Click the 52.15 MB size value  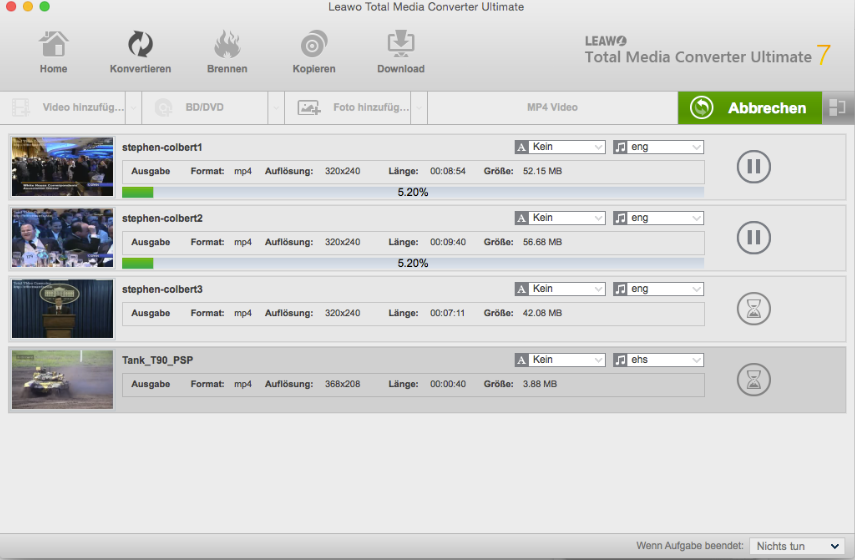(542, 171)
